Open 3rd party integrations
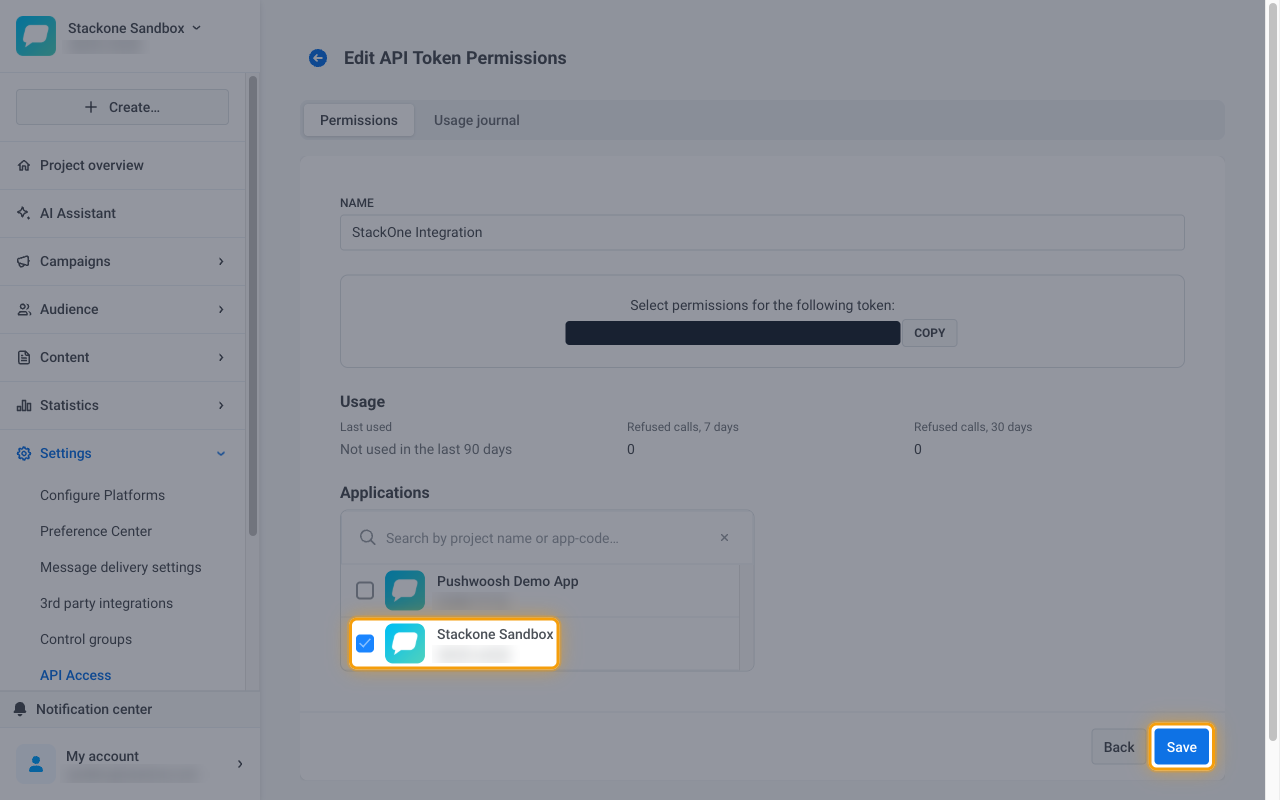This screenshot has height=800, width=1280. [x=106, y=603]
